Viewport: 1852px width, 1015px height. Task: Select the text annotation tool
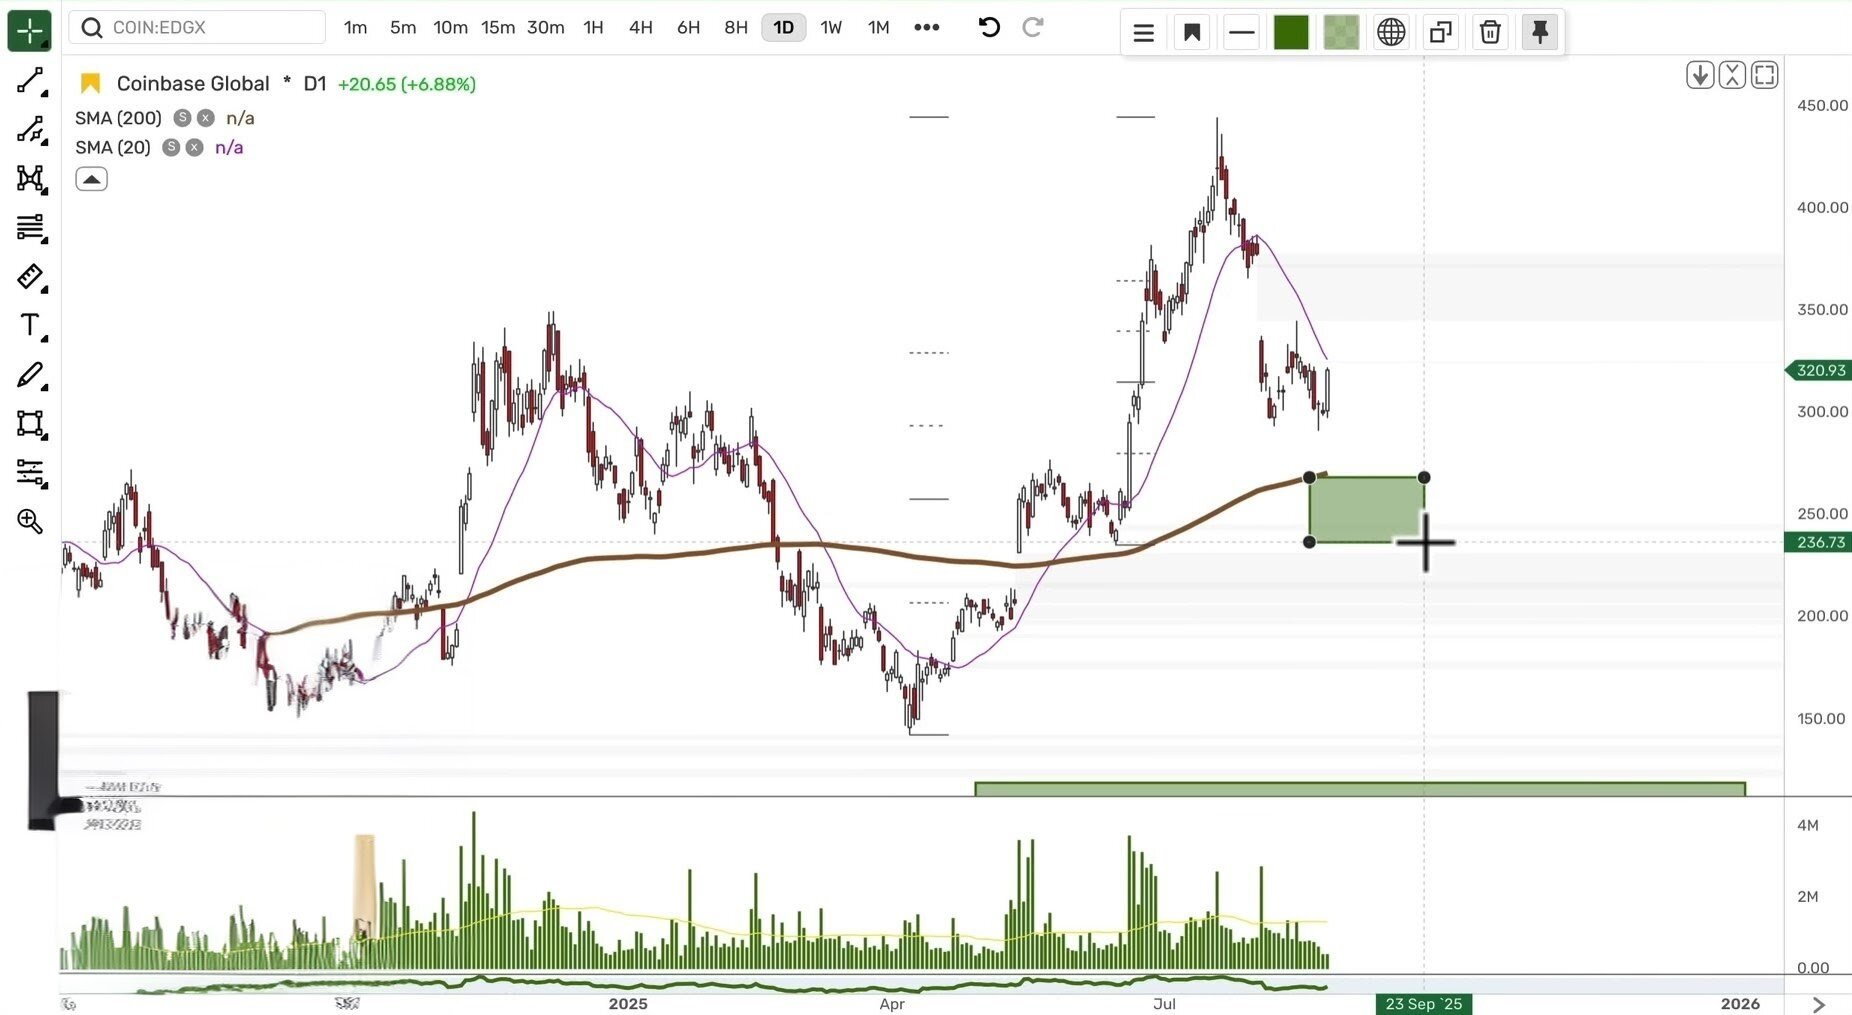coord(30,326)
